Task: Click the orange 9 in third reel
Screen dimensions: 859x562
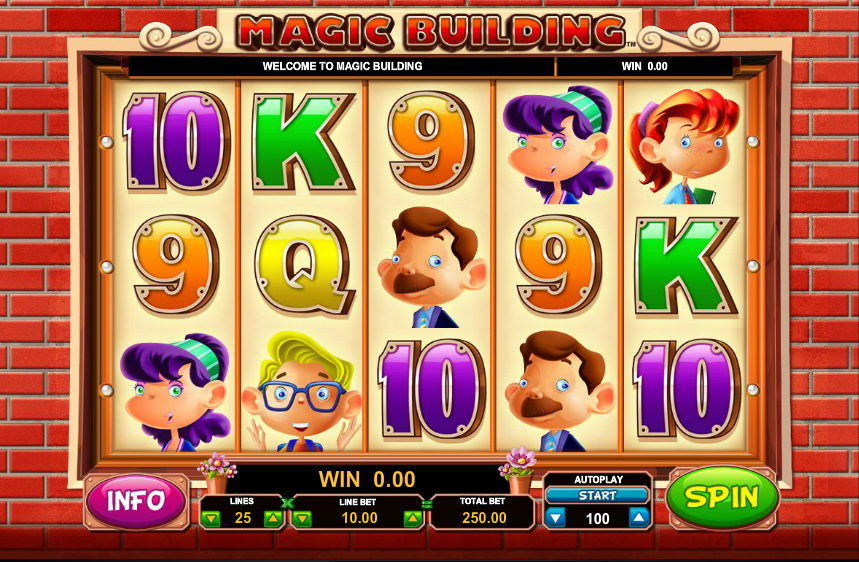Action: pos(431,141)
